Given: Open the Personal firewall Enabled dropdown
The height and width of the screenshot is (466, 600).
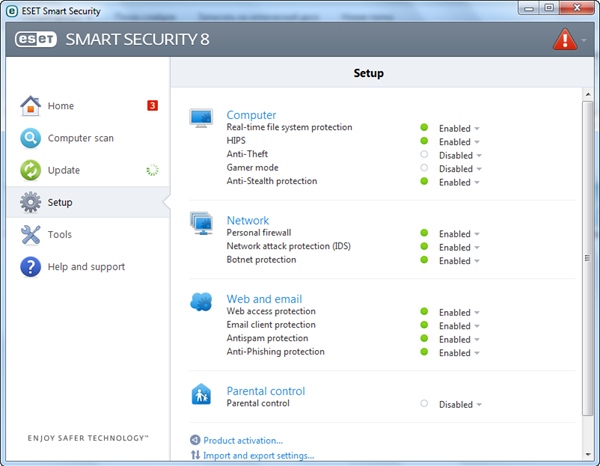Looking at the screenshot, I should [x=459, y=234].
